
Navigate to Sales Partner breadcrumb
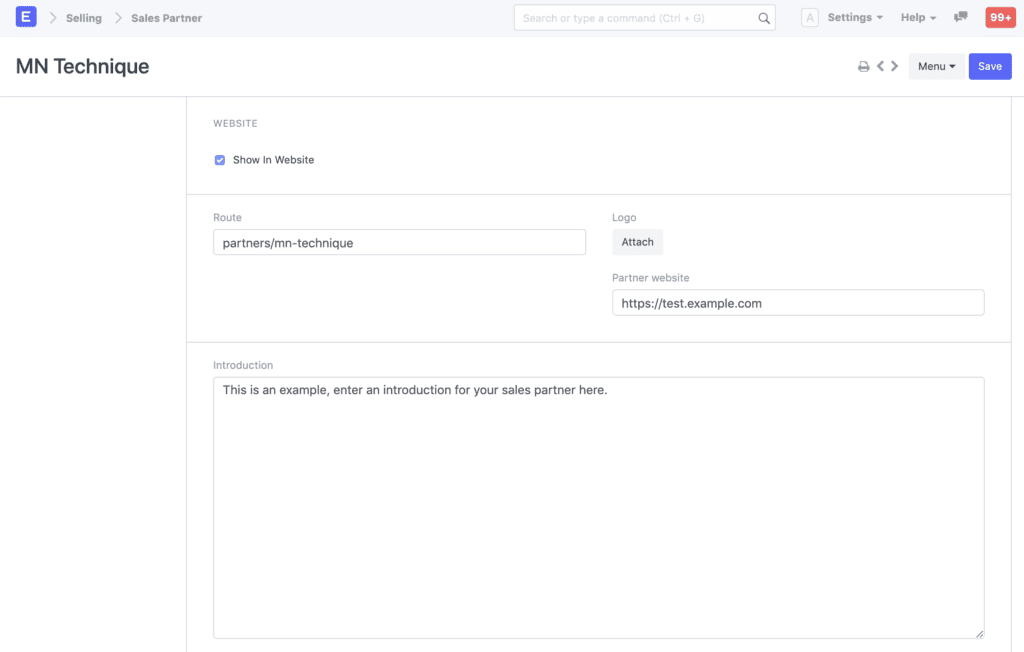click(x=167, y=18)
